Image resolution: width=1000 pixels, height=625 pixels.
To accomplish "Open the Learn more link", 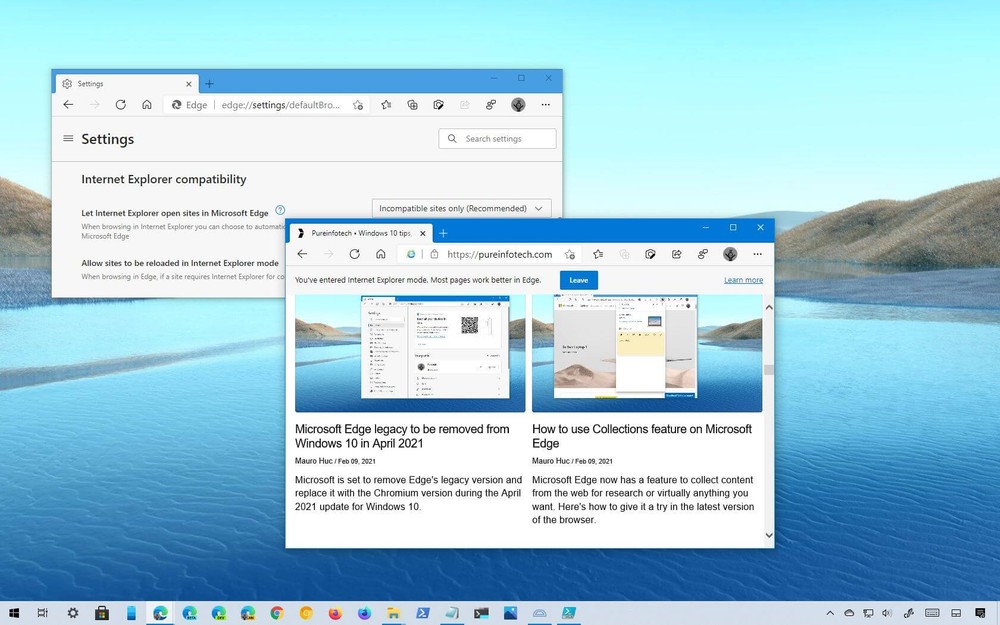I will [744, 280].
